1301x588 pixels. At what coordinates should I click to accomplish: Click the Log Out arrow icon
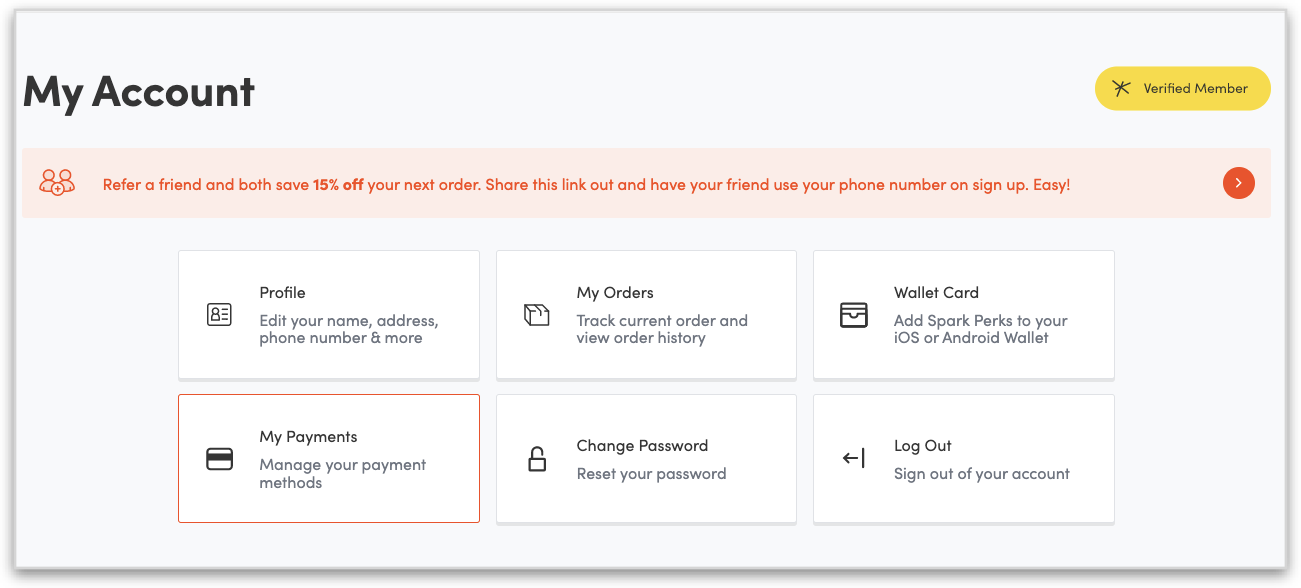click(x=853, y=459)
